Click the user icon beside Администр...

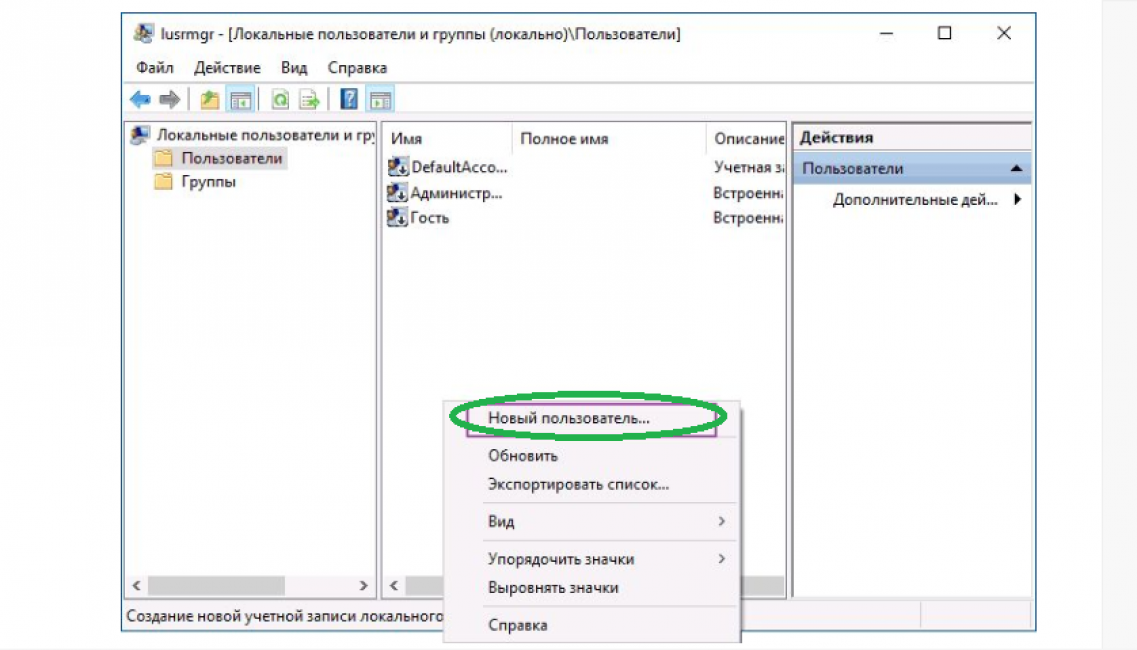pyautogui.click(x=397, y=192)
